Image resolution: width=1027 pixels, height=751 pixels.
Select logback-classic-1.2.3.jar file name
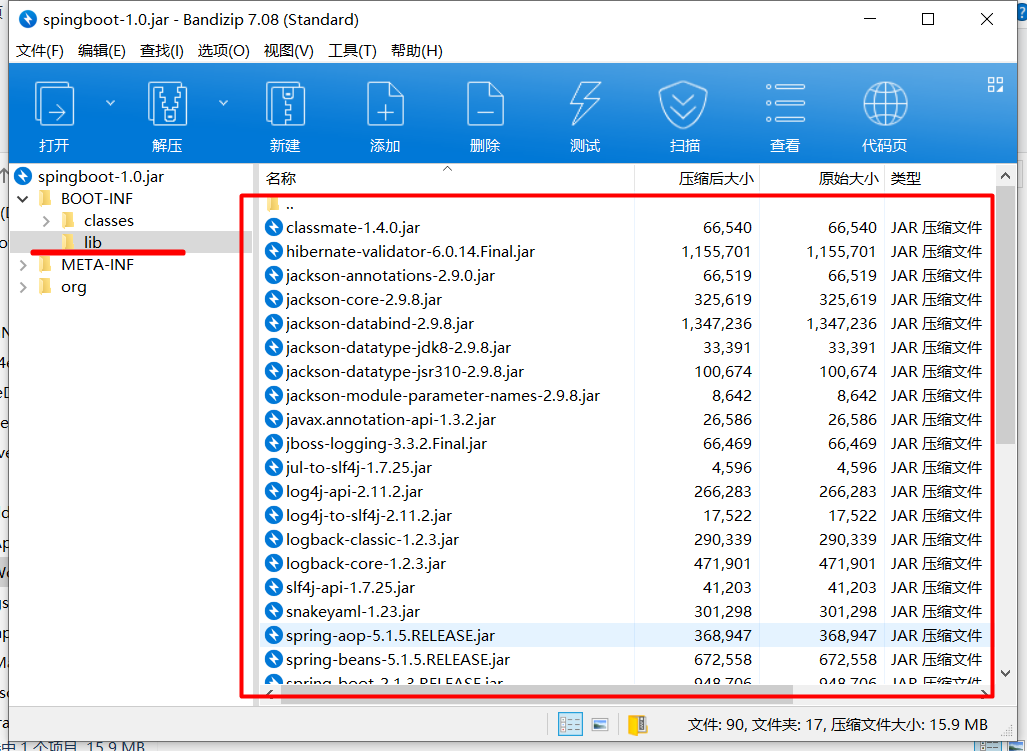point(372,540)
